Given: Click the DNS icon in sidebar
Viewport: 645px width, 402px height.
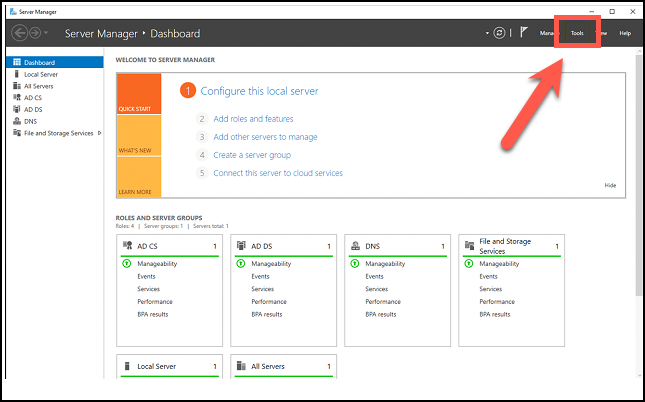Looking at the screenshot, I should point(17,121).
